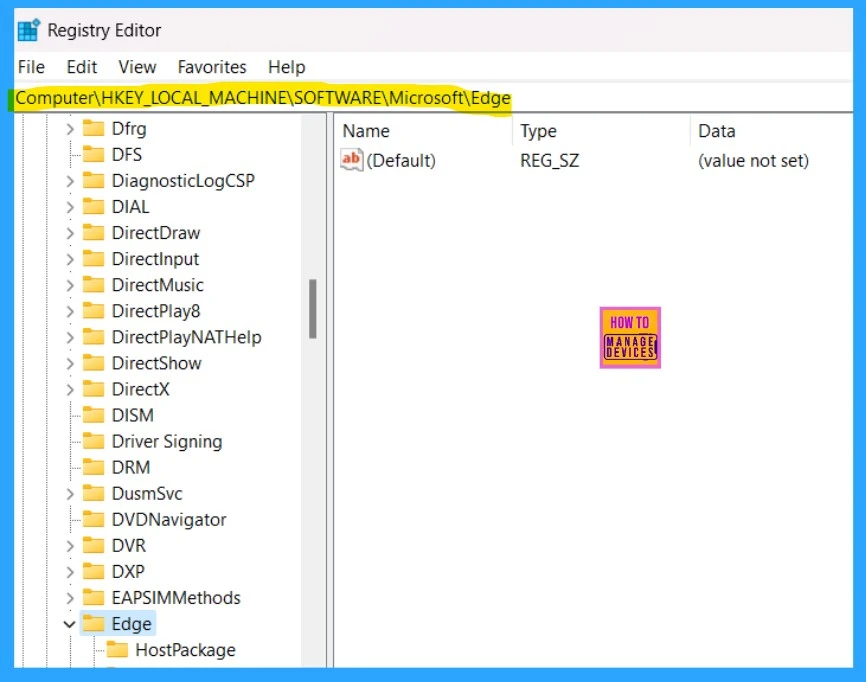
Task: Expand the DirectDraw key
Action: click(x=70, y=233)
